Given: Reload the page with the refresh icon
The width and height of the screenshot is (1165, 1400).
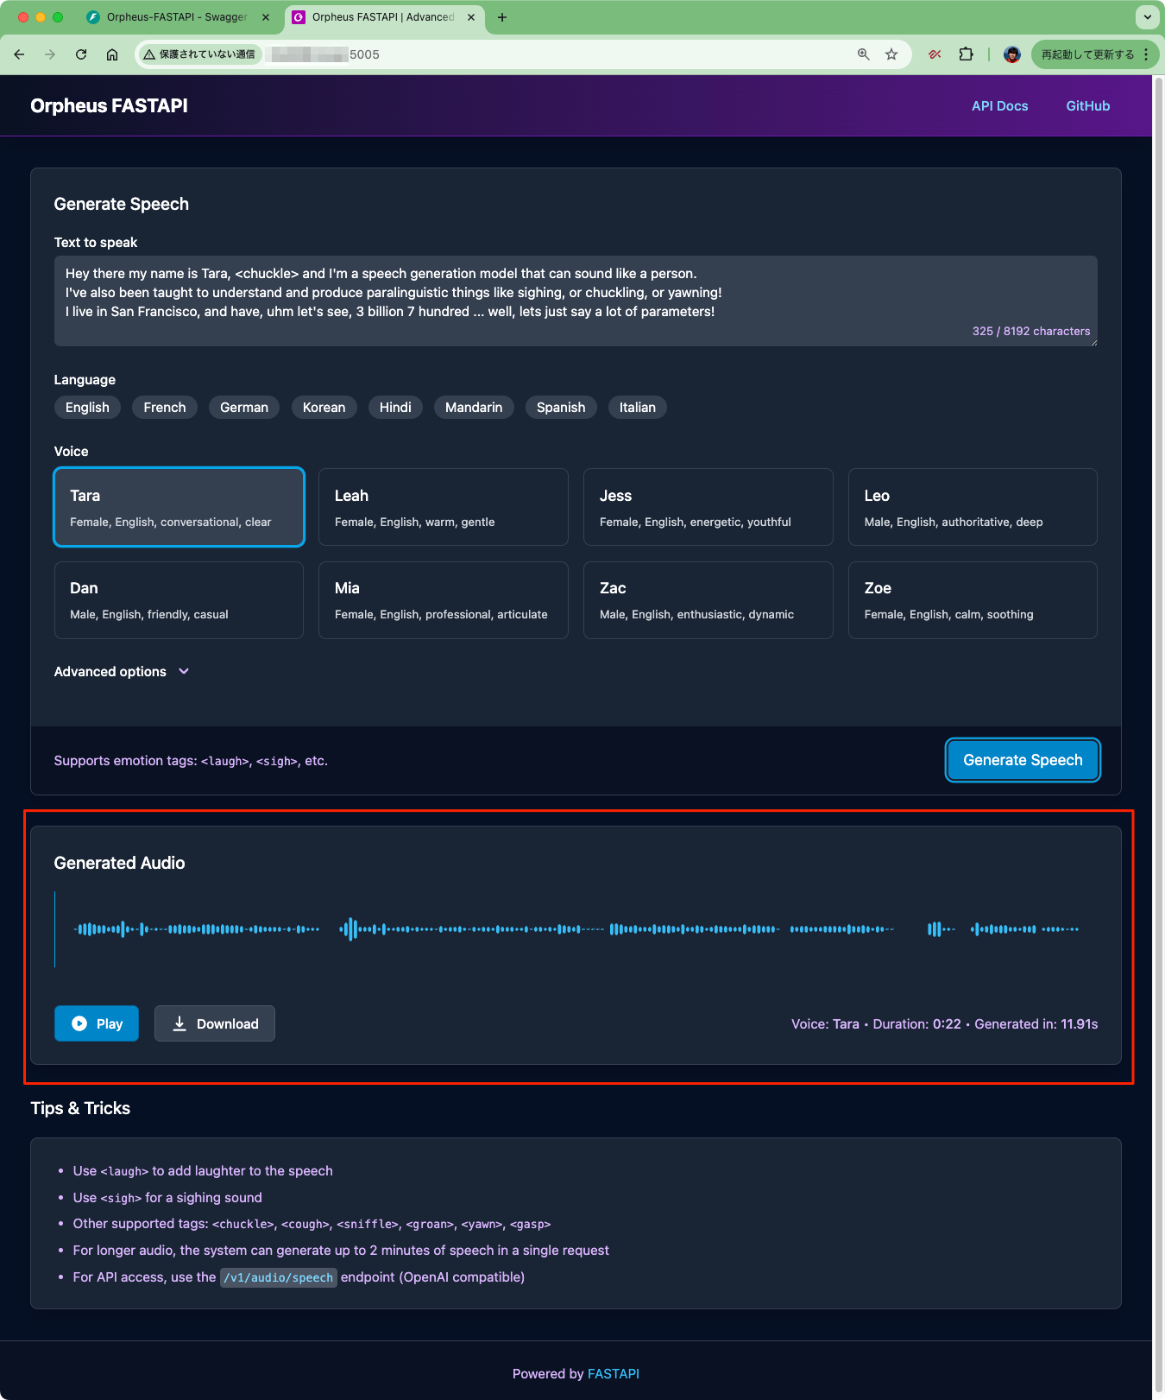Looking at the screenshot, I should [x=81, y=54].
